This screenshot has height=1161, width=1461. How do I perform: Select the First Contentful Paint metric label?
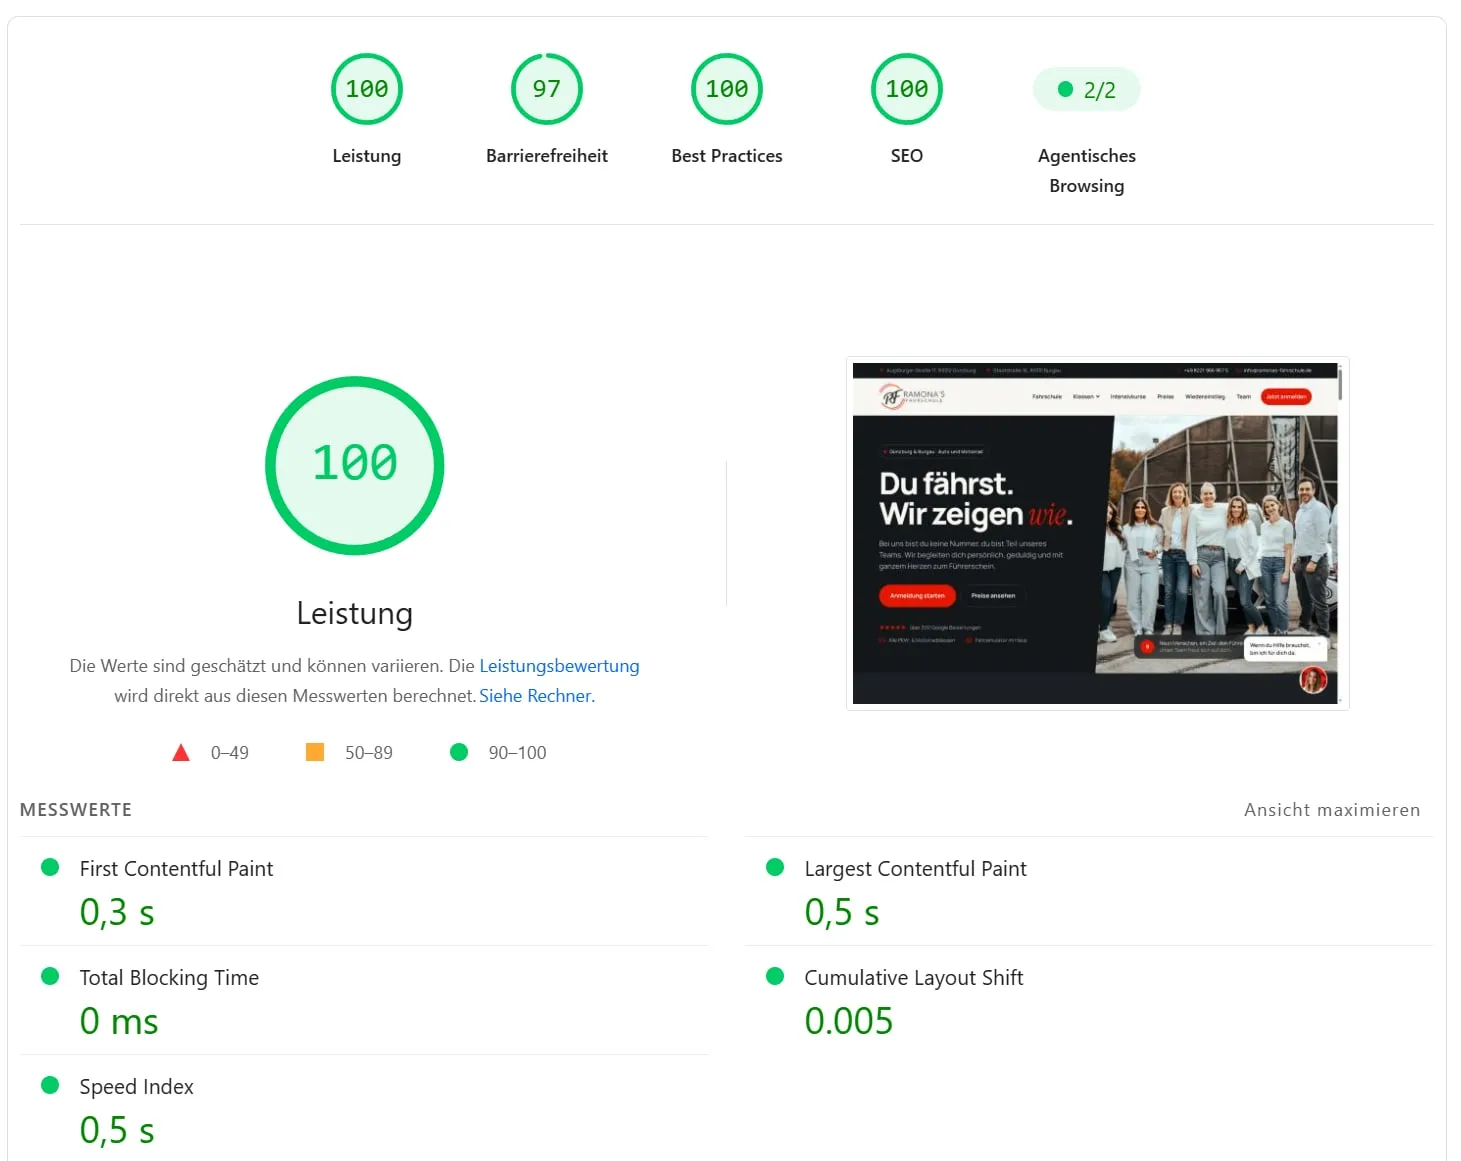coord(176,869)
